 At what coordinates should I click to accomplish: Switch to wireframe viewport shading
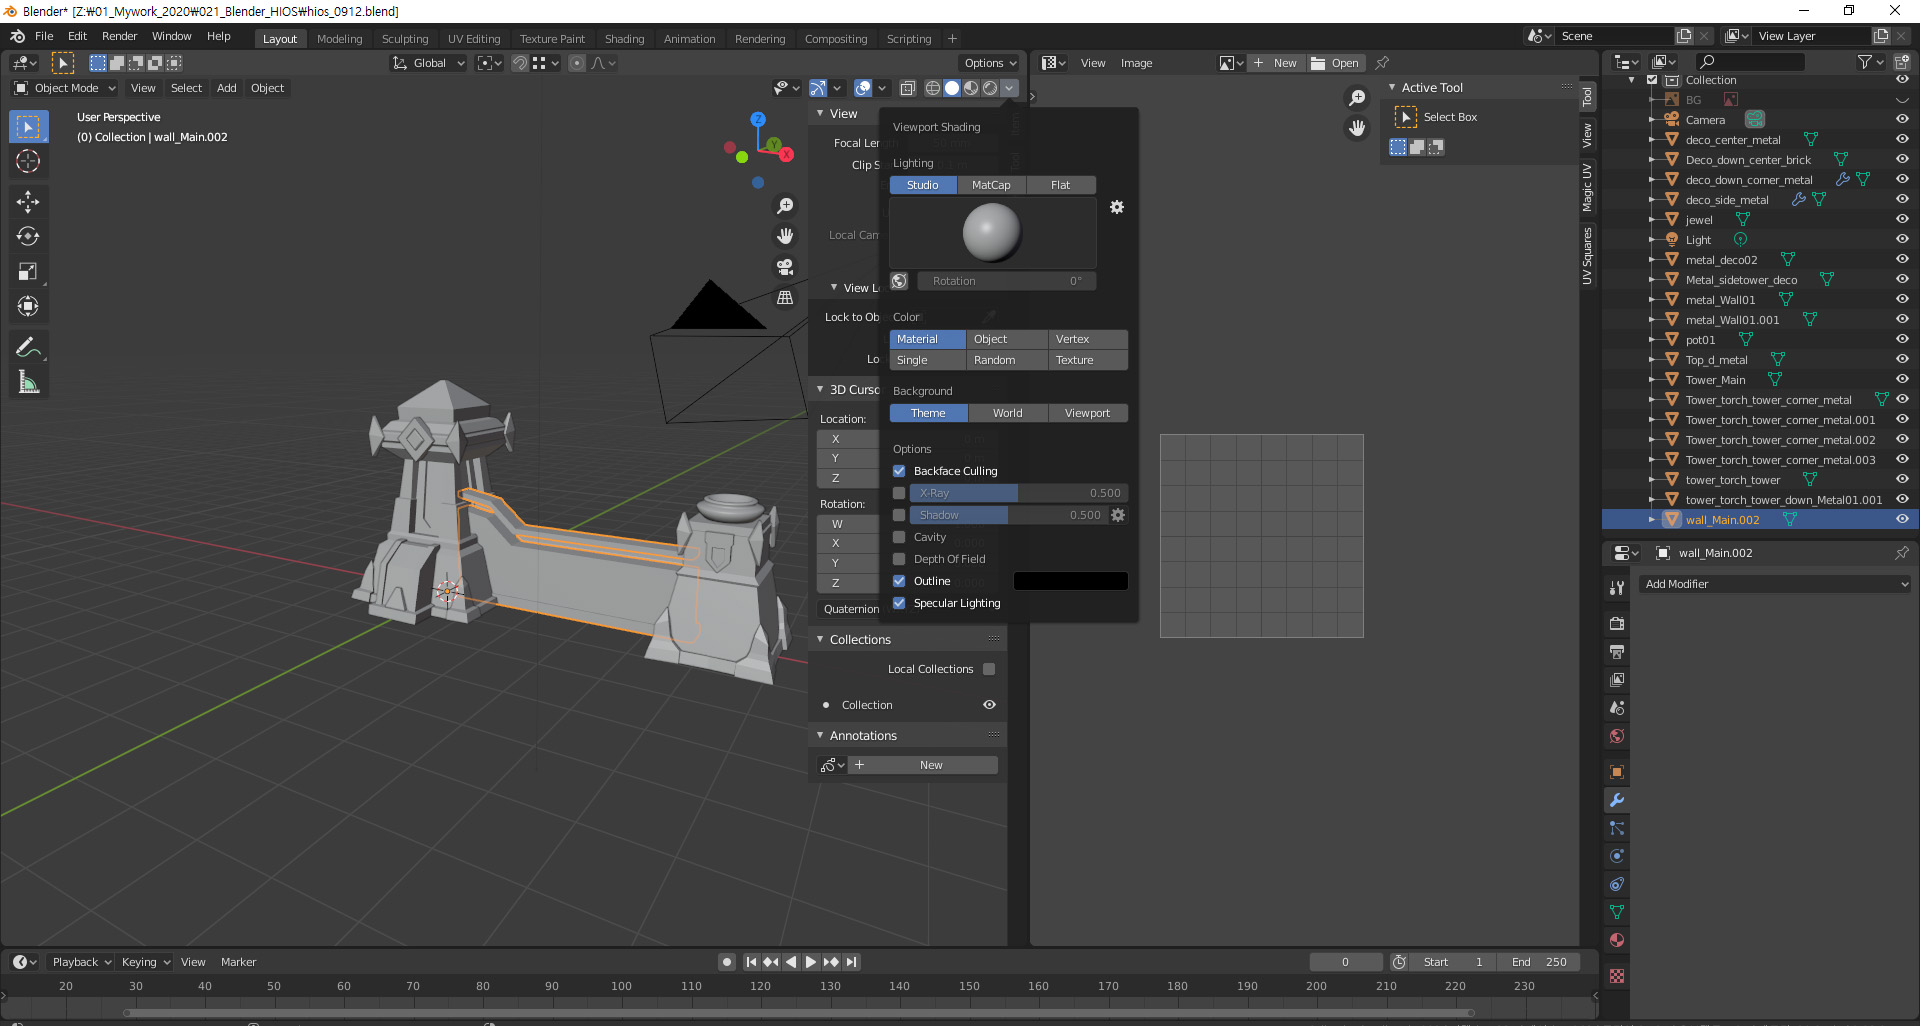point(933,88)
